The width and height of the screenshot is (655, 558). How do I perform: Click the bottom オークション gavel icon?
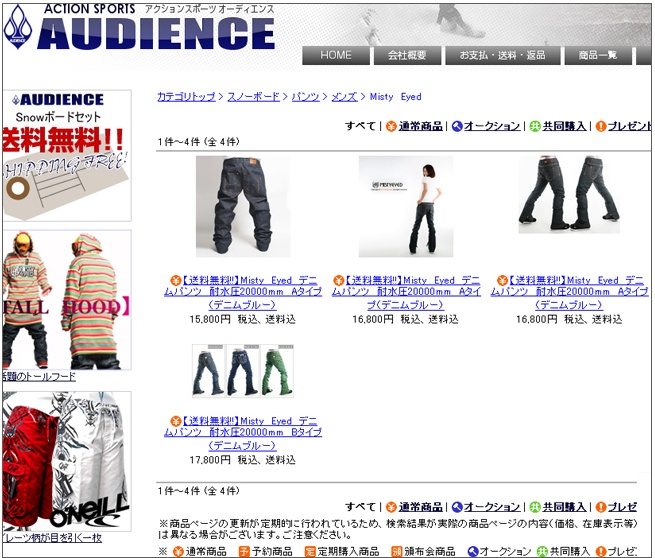tap(457, 507)
